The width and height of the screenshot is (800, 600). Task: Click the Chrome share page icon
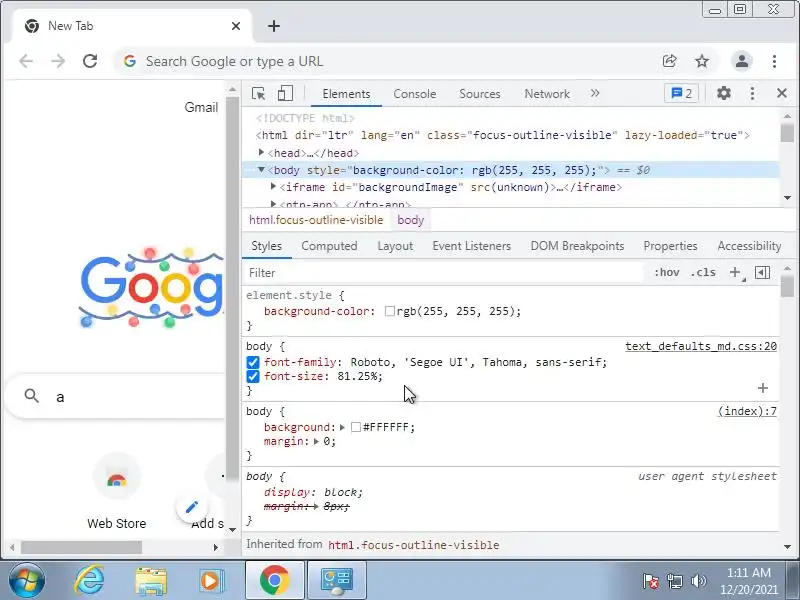(669, 61)
